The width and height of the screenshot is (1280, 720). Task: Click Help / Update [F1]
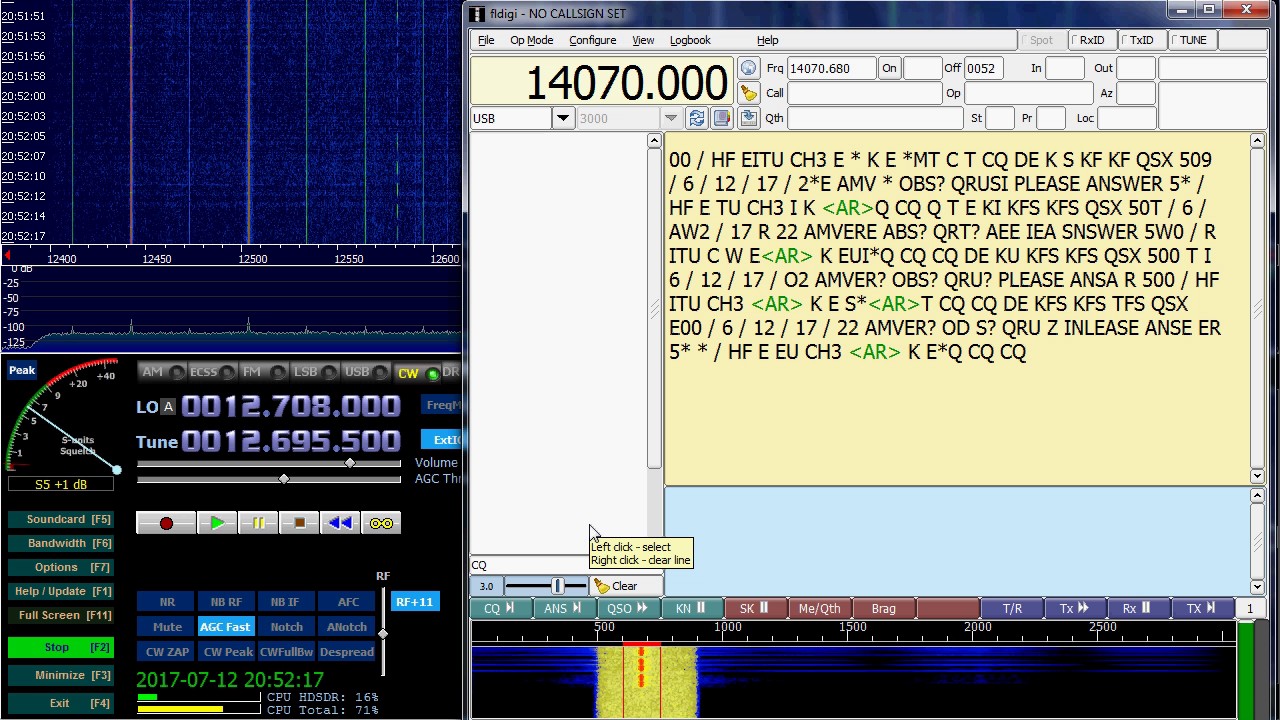tap(60, 591)
